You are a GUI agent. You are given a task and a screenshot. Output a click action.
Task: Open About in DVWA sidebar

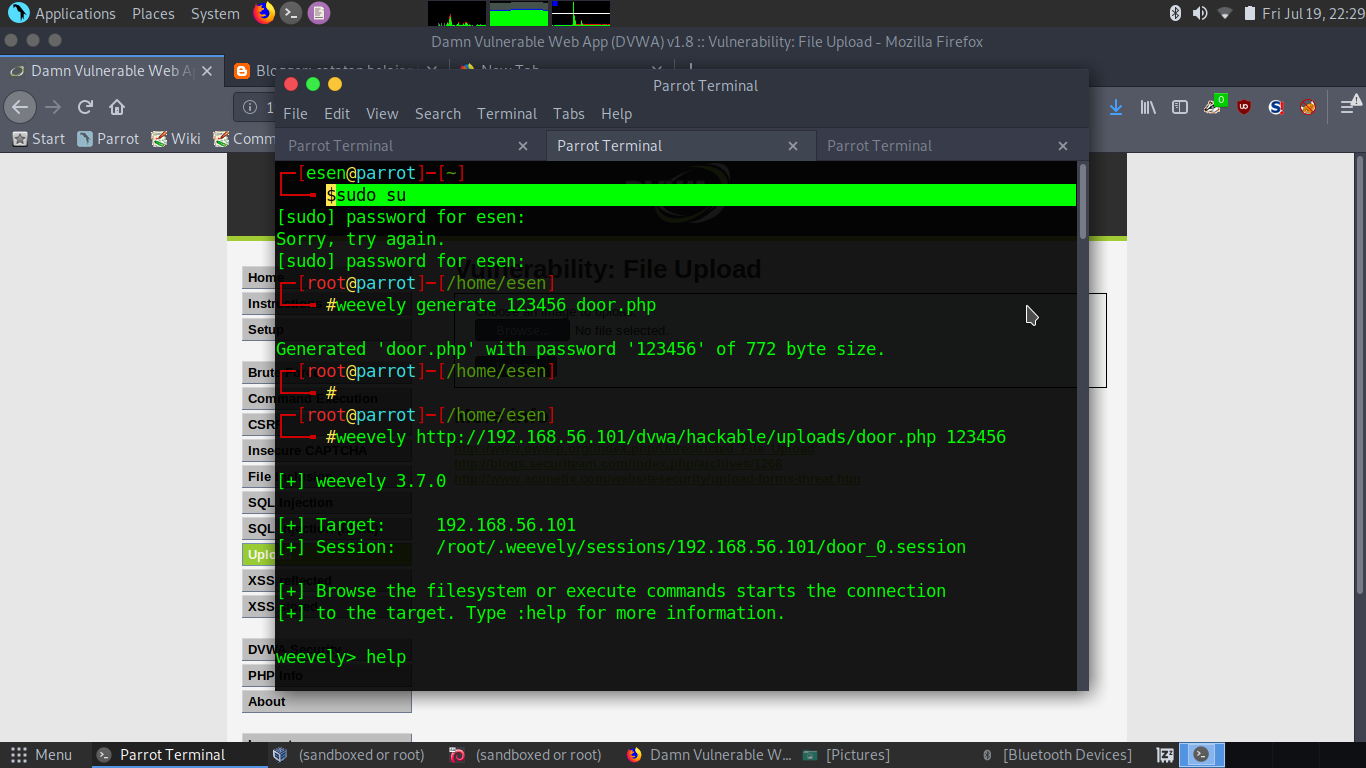pyautogui.click(x=326, y=702)
